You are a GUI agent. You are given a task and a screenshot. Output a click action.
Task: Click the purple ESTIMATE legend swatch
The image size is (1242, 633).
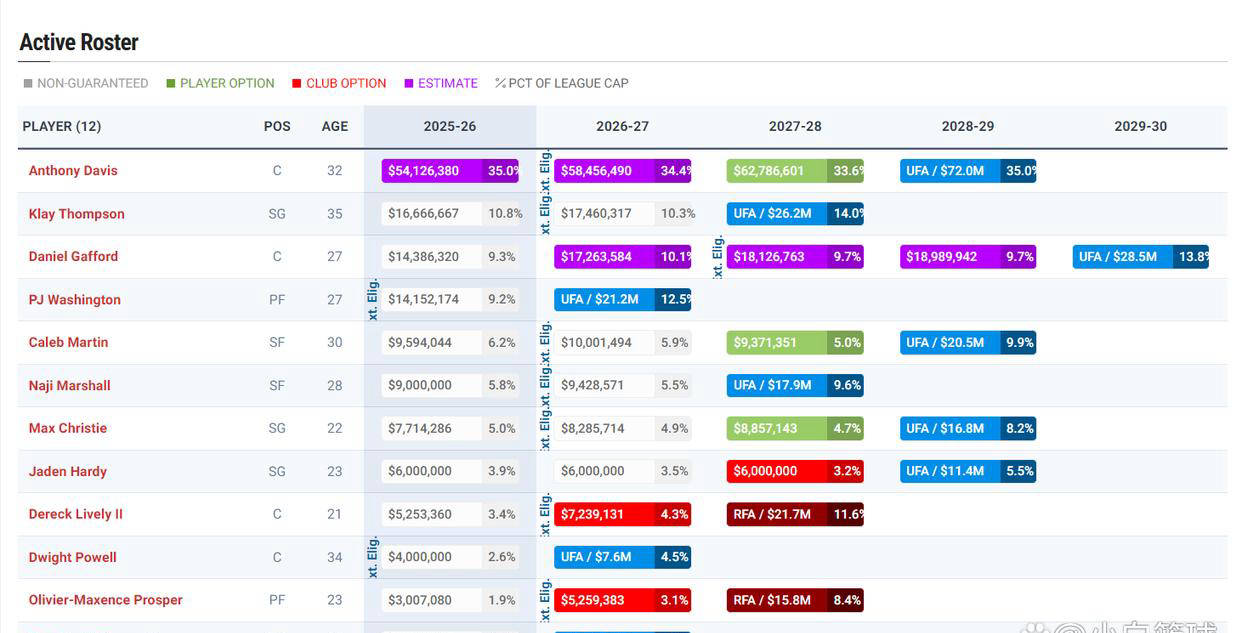coord(409,84)
